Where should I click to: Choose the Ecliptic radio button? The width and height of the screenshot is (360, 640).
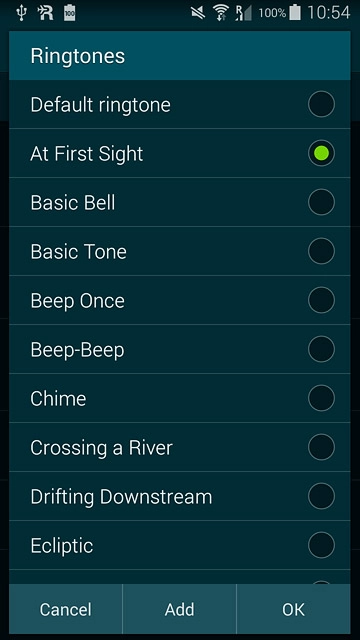click(x=321, y=545)
